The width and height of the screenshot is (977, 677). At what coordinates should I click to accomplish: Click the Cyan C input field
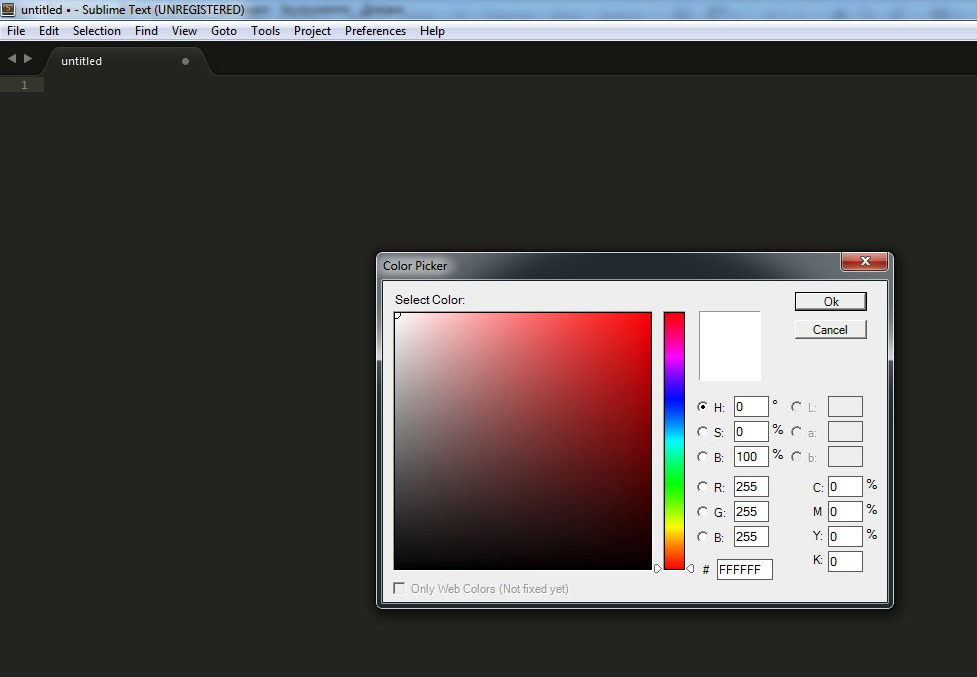pos(845,486)
